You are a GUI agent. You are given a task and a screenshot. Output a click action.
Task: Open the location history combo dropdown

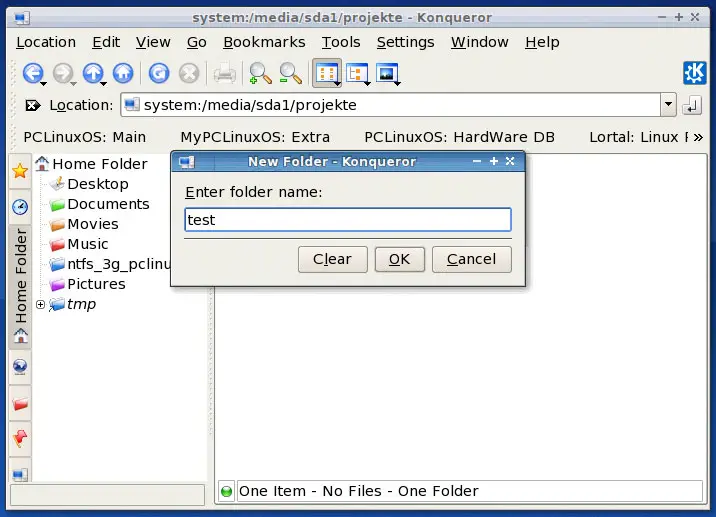point(668,105)
